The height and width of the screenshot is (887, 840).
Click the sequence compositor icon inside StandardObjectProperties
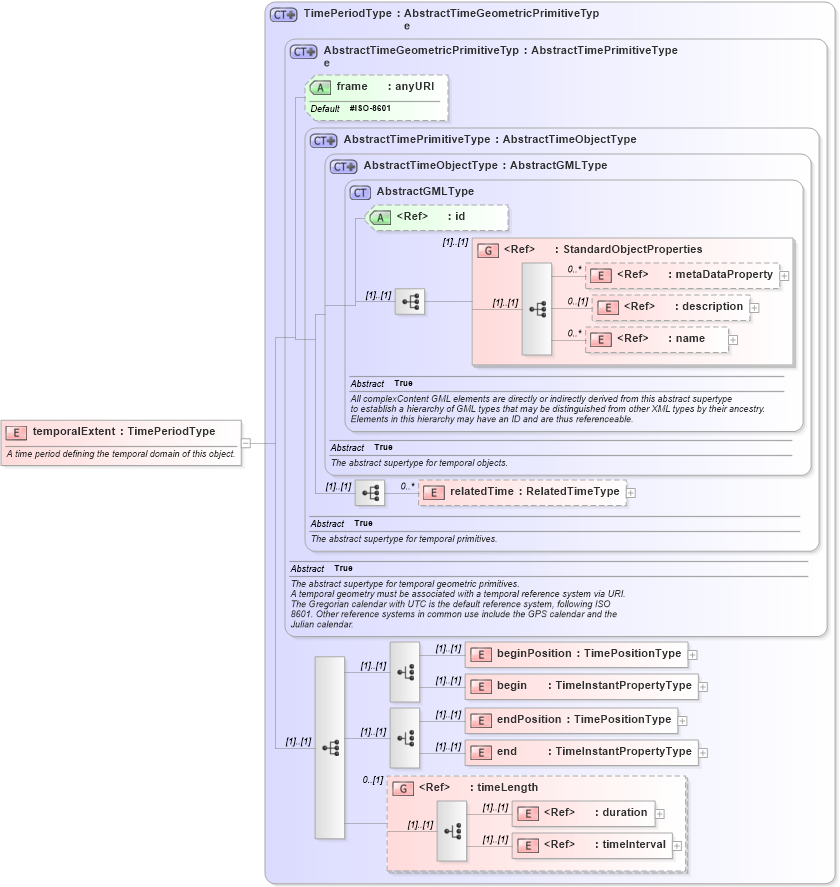coord(536,308)
